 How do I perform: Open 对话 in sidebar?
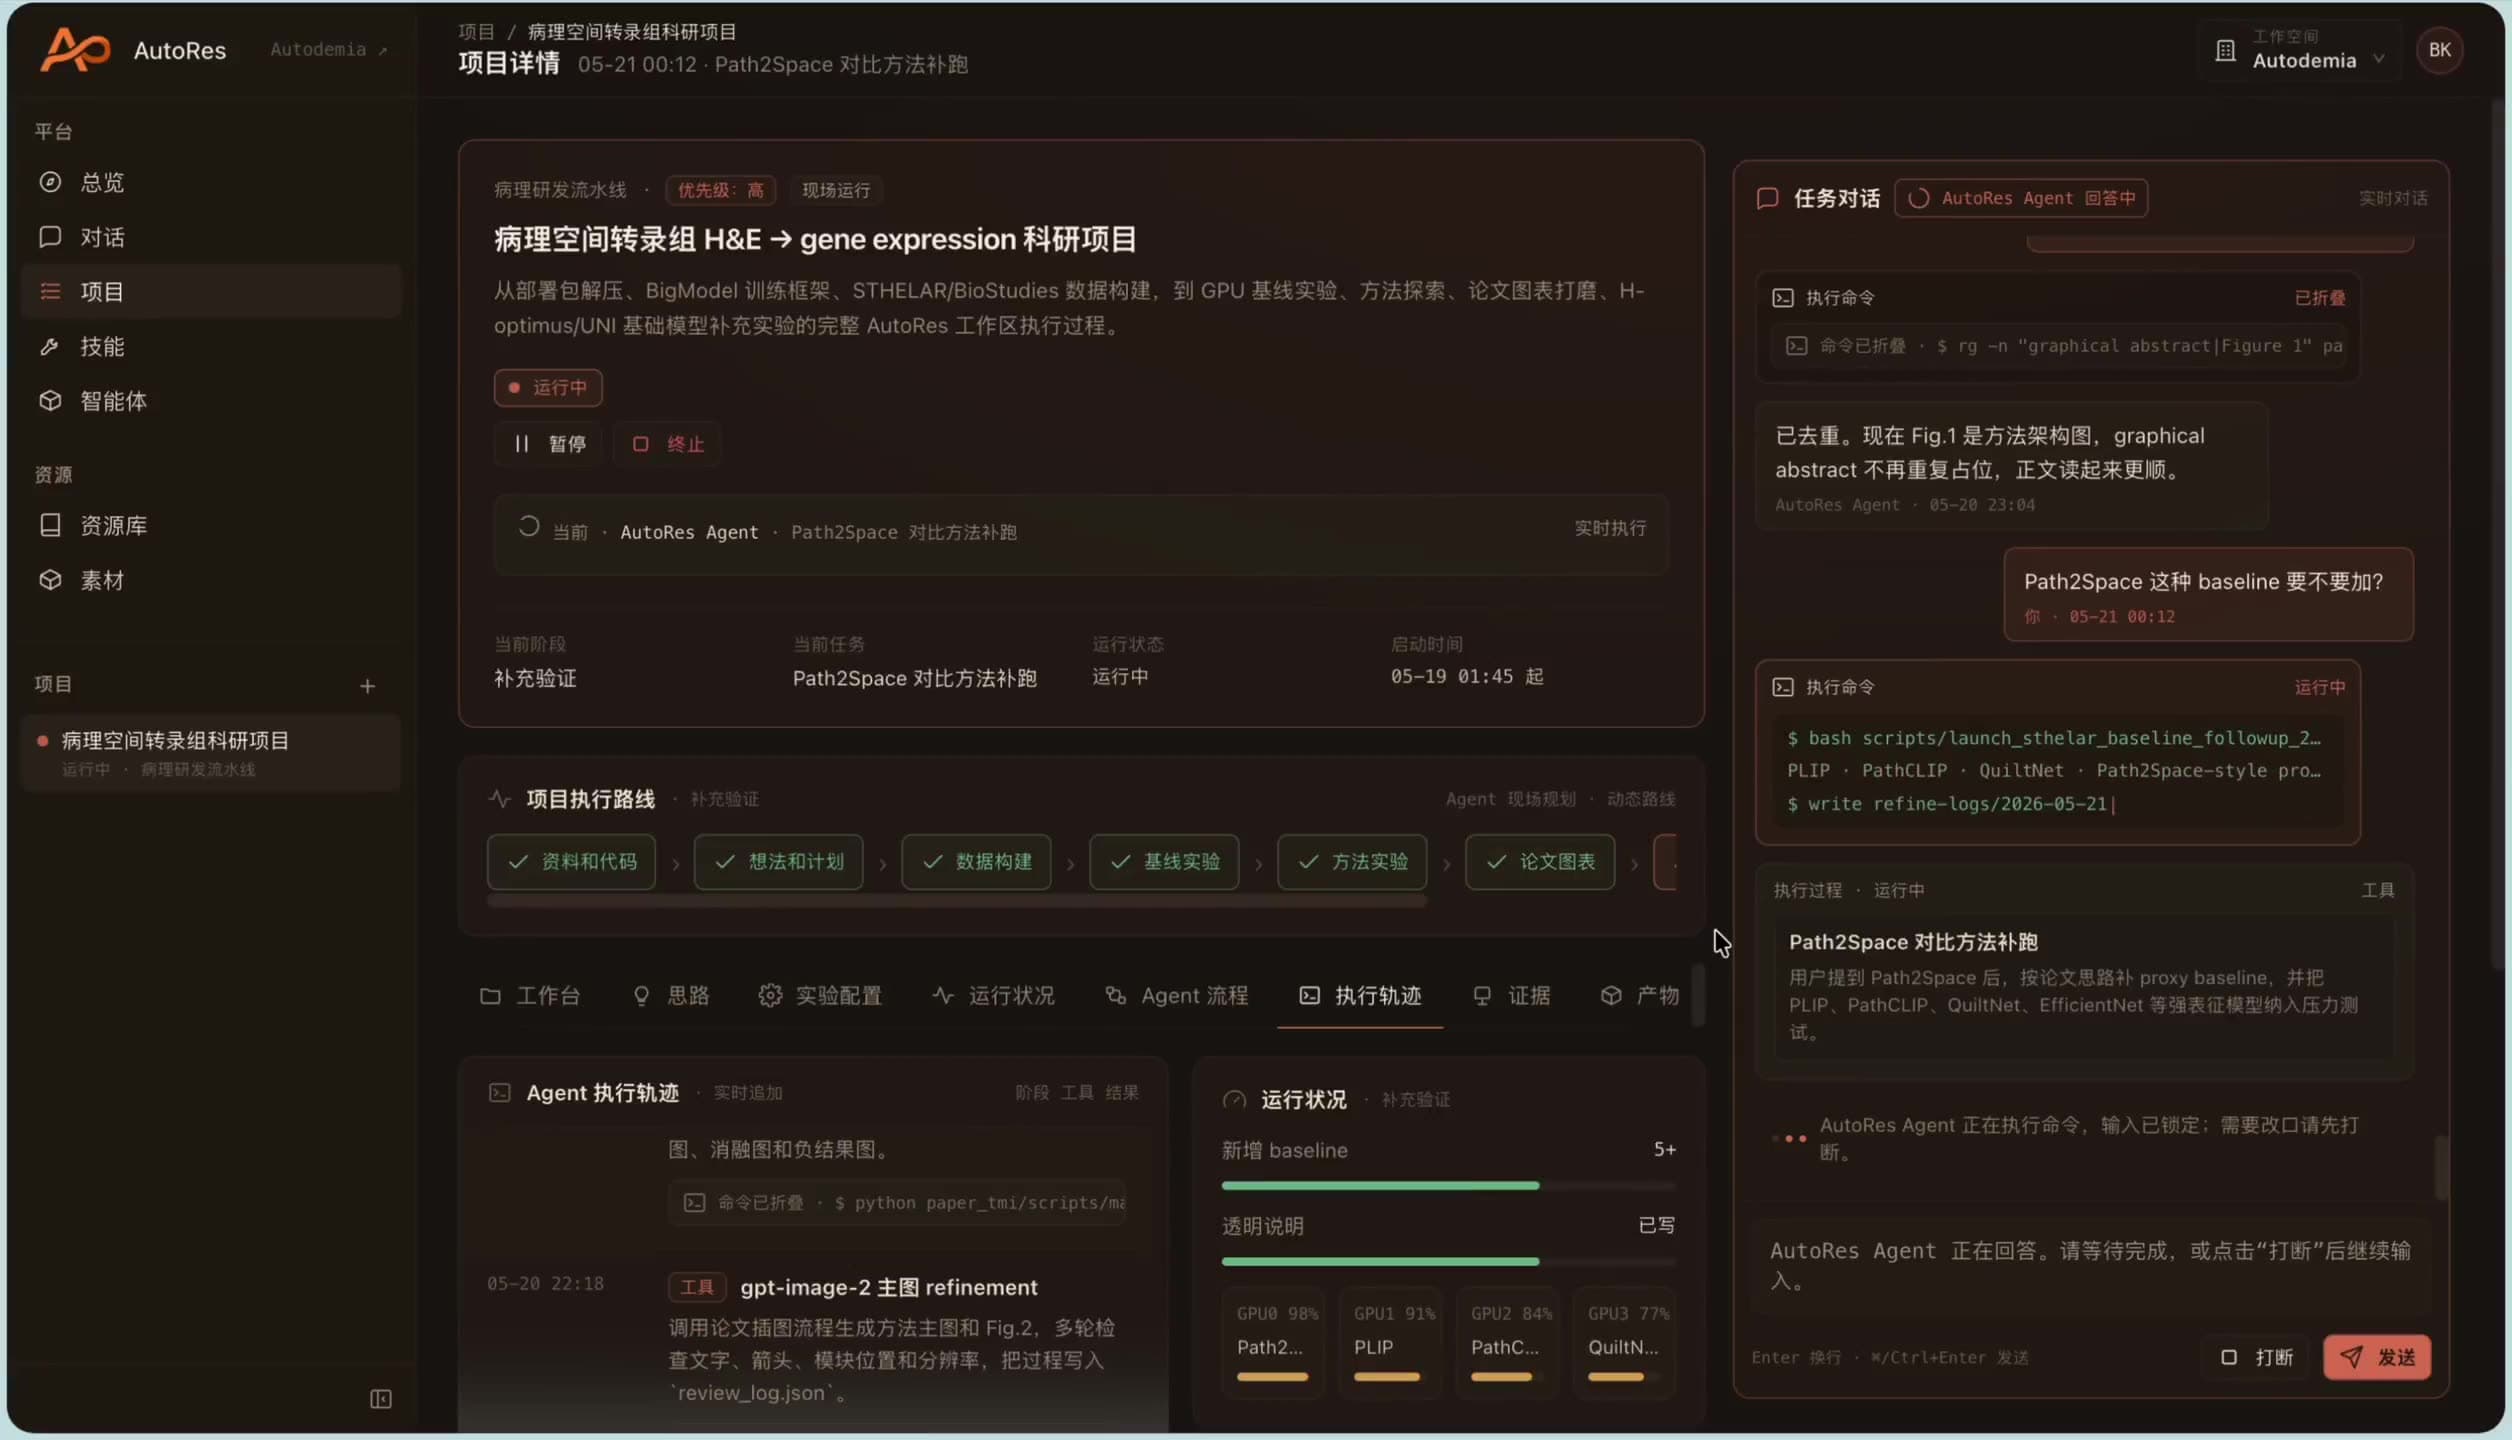210,237
